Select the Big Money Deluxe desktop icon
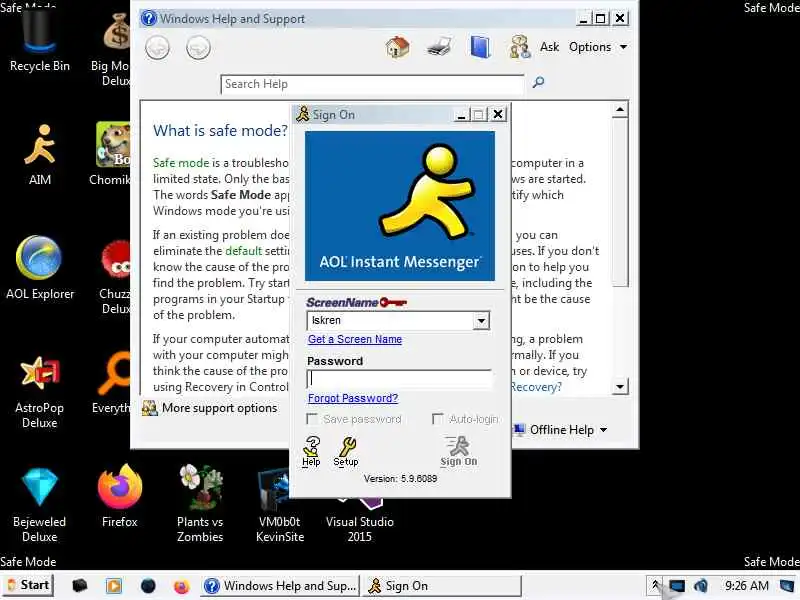The image size is (800, 600). coord(113,48)
